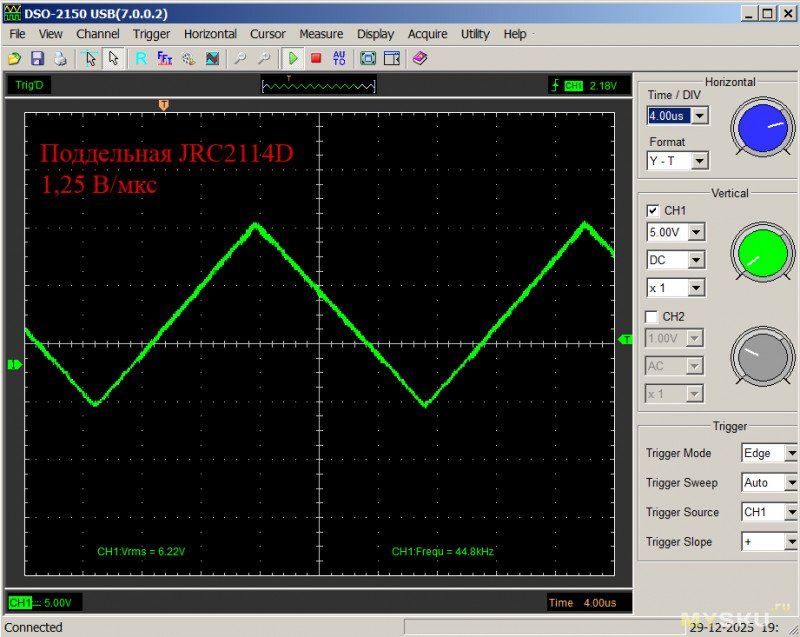Click the Print toolbar icon
800x637 pixels.
click(60, 59)
